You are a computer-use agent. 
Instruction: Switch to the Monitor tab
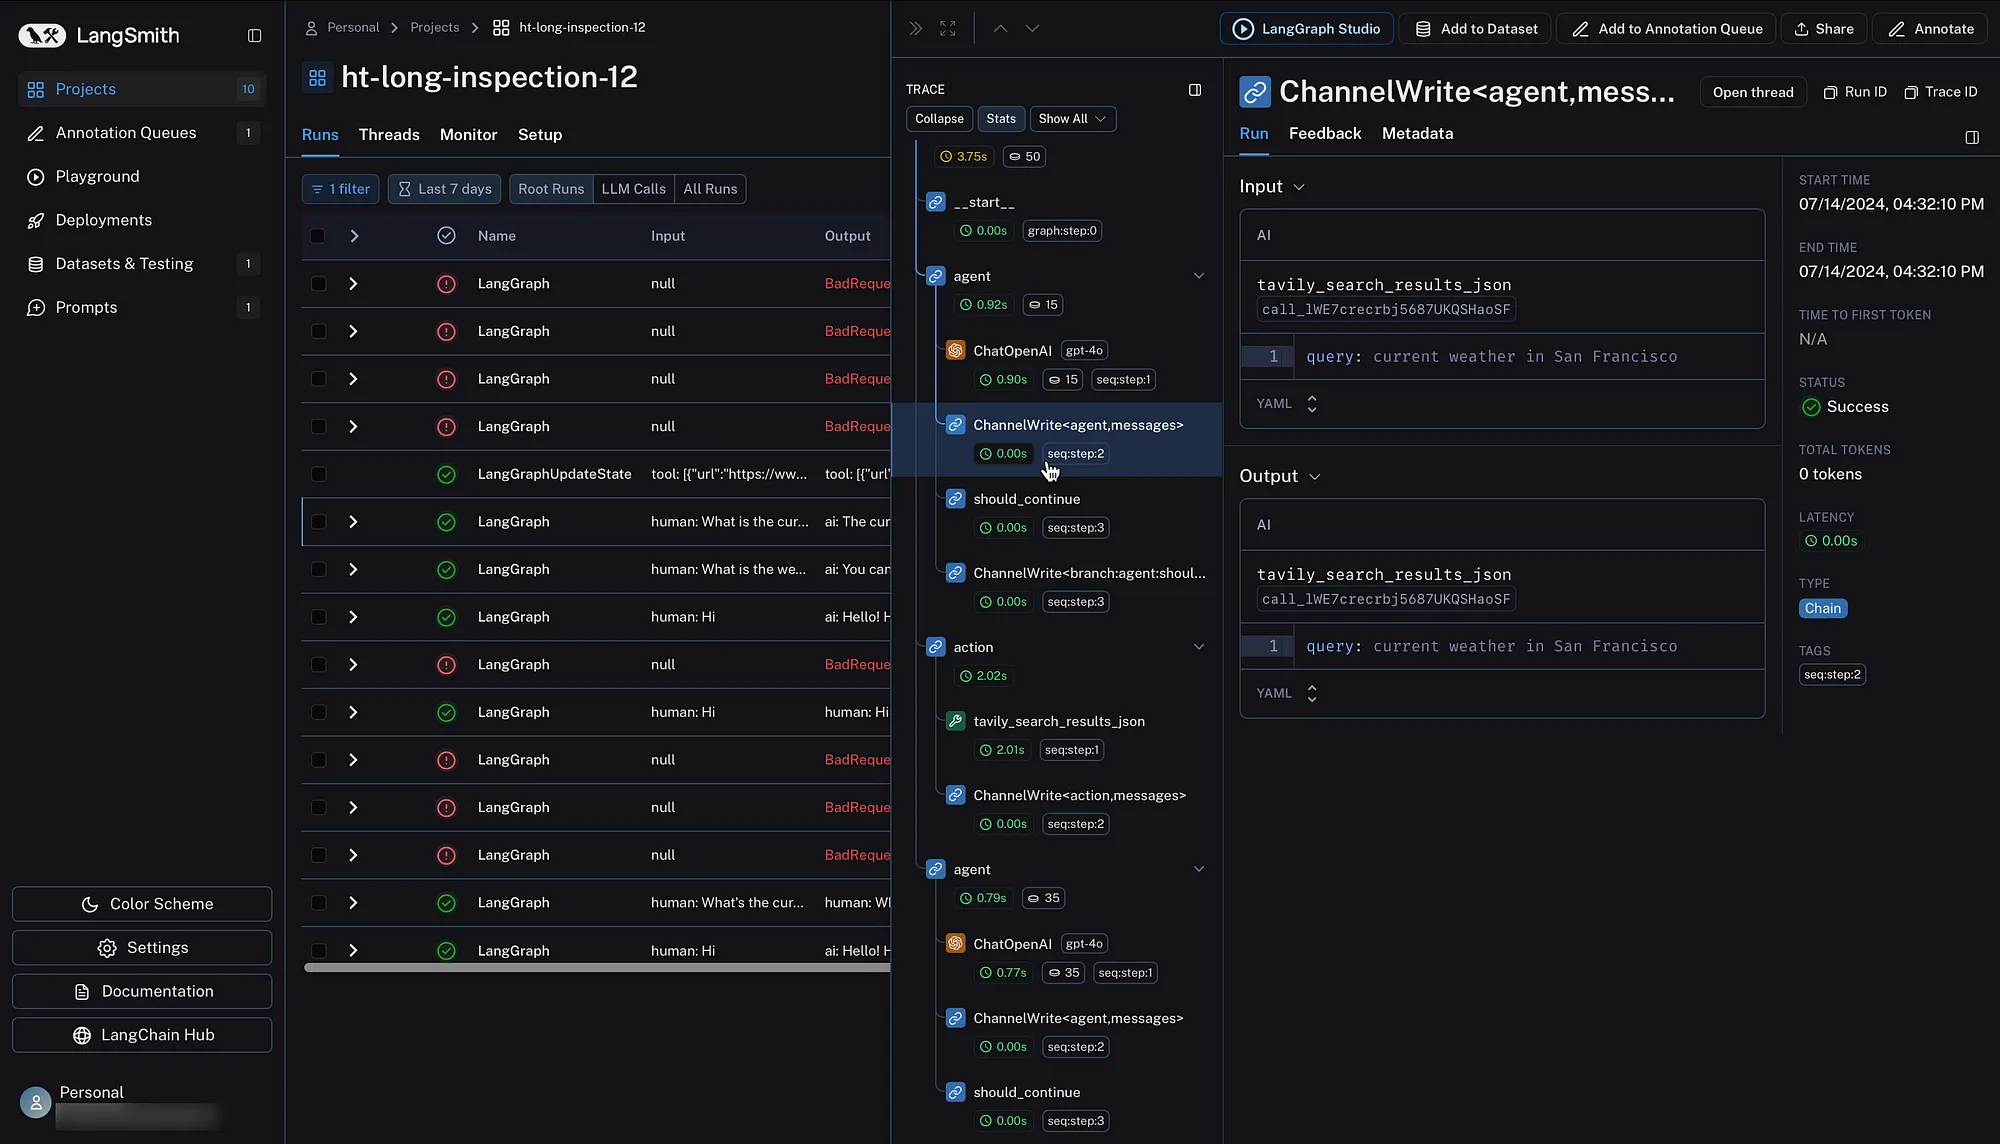(x=468, y=135)
